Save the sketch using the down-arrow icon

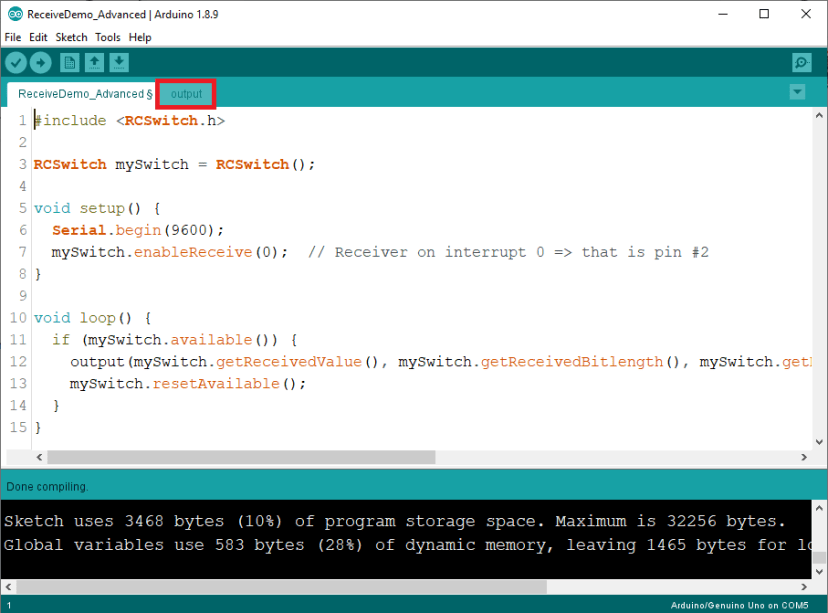click(119, 62)
